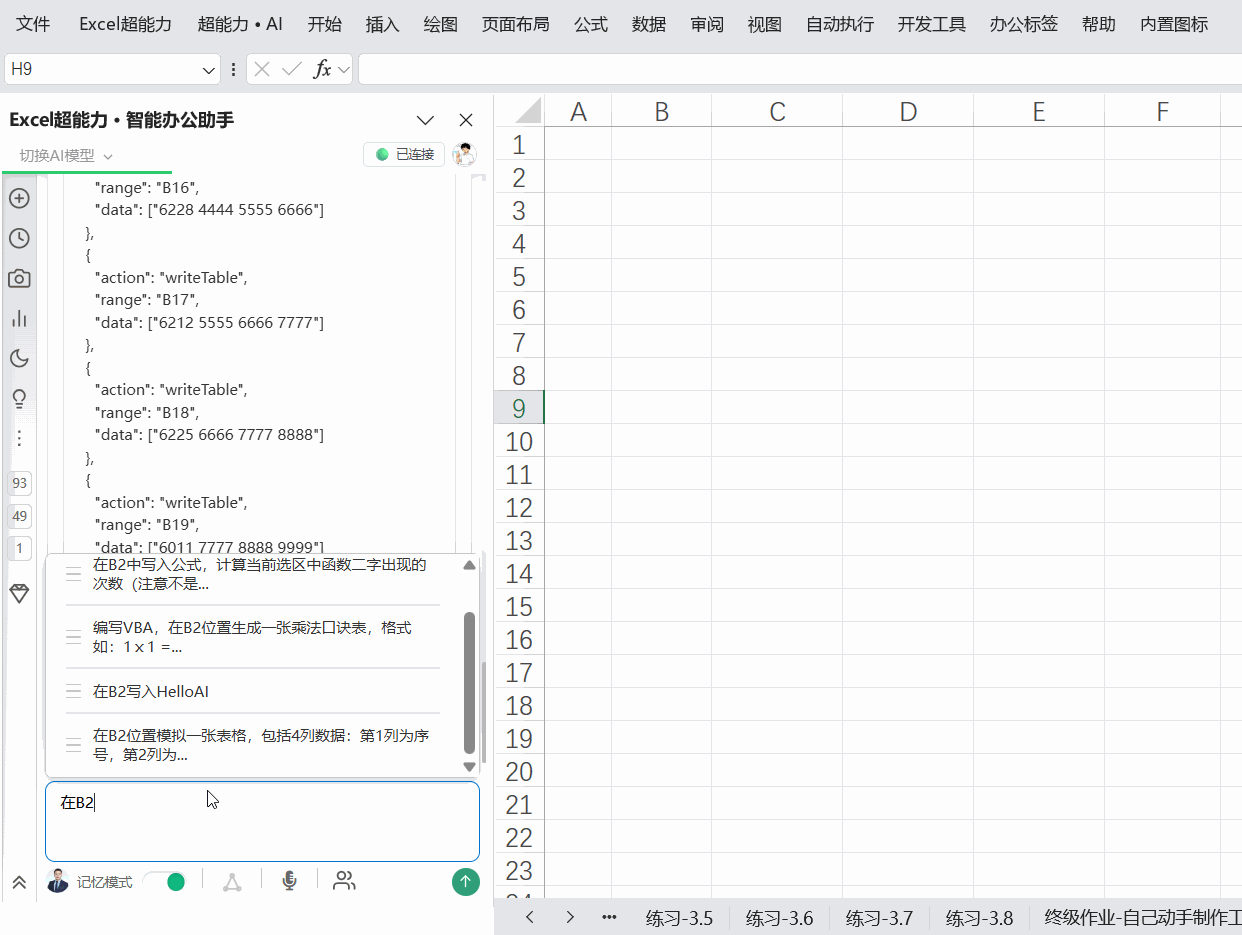Click the previous sheet arrow

pos(530,917)
